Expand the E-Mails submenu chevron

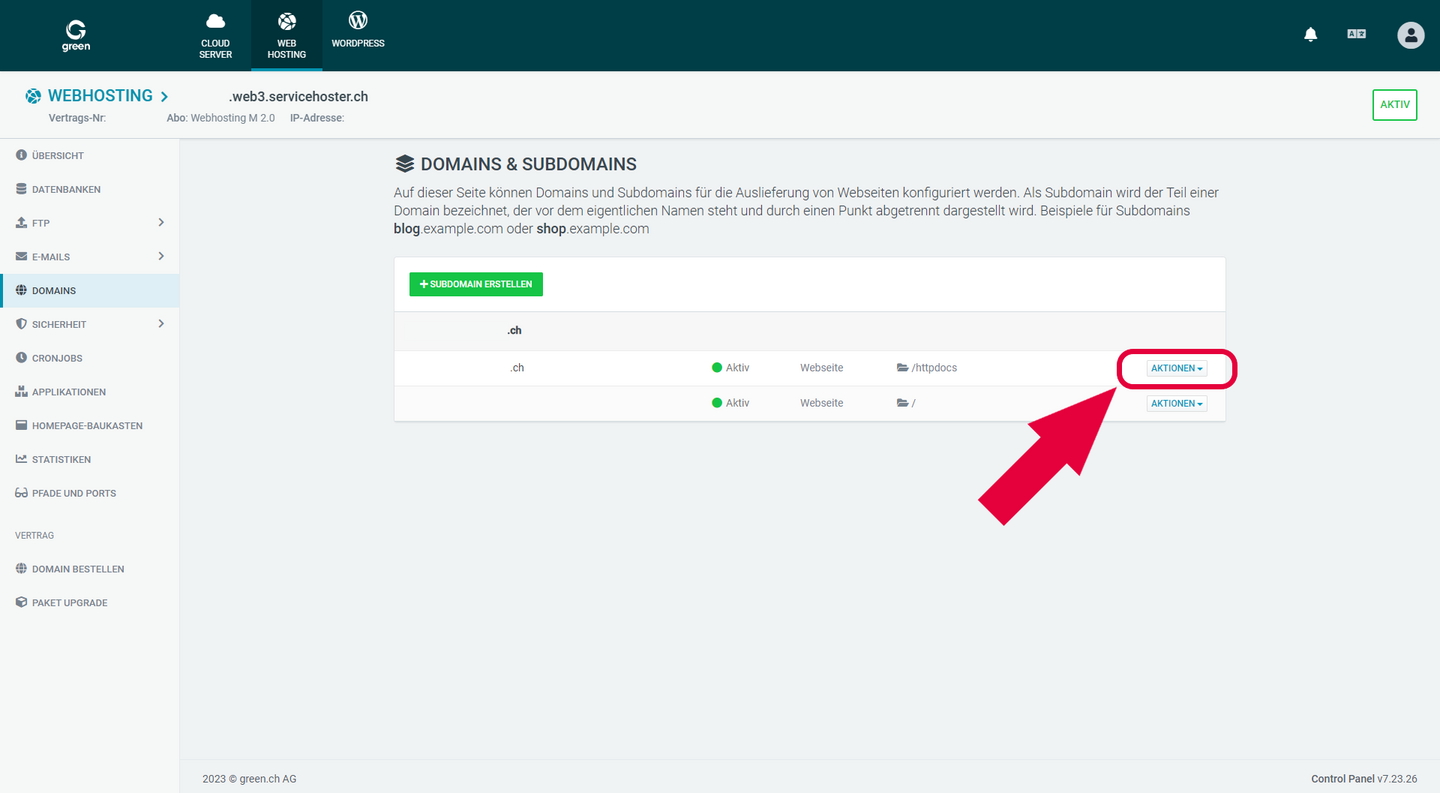pyautogui.click(x=161, y=256)
